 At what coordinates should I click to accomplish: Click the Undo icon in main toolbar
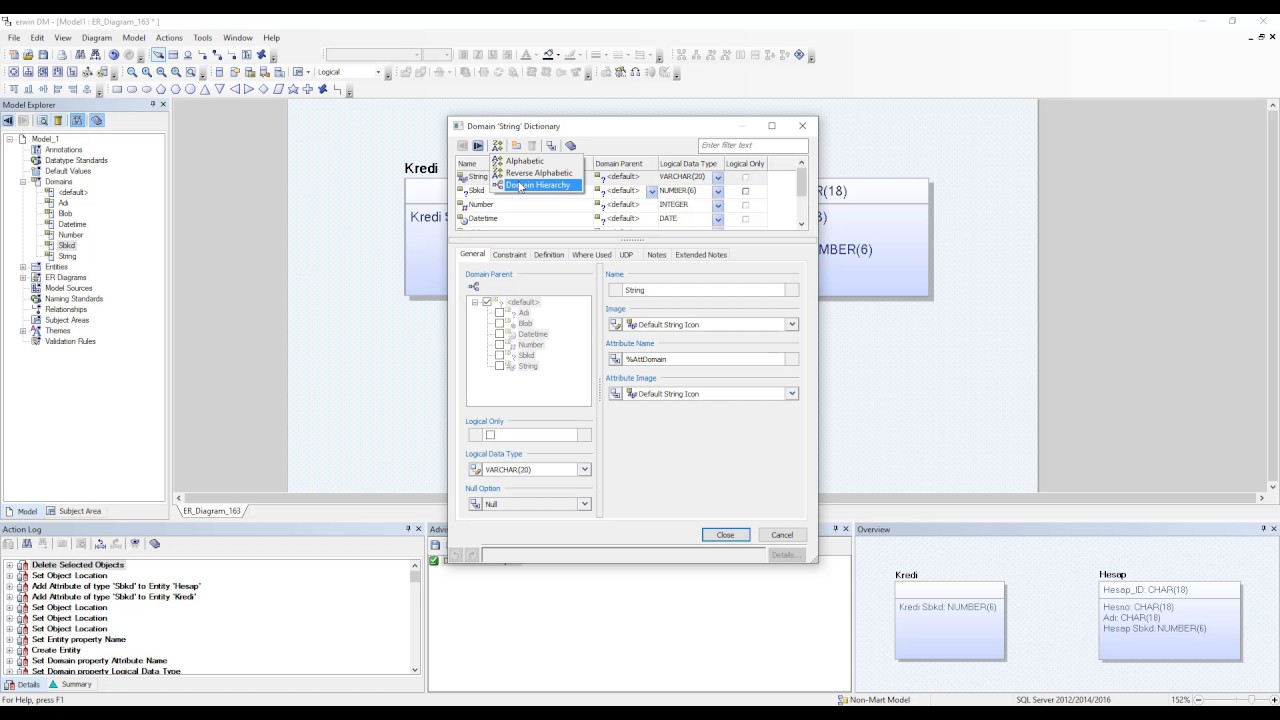point(114,55)
